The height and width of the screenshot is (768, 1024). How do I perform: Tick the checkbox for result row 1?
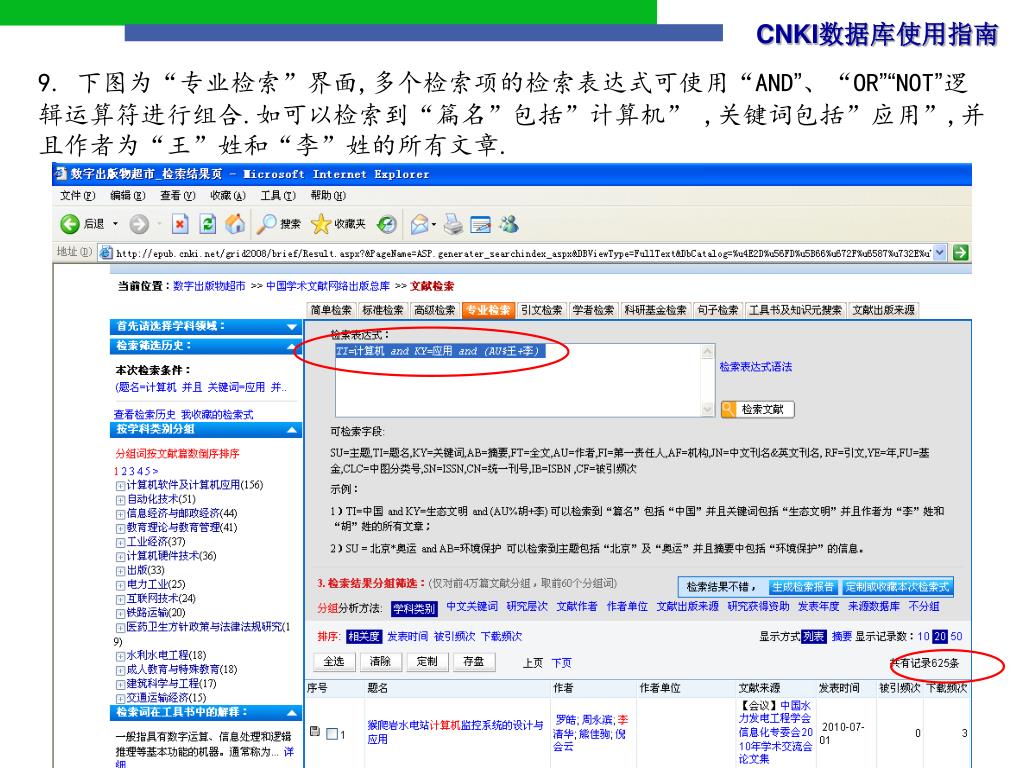332,734
